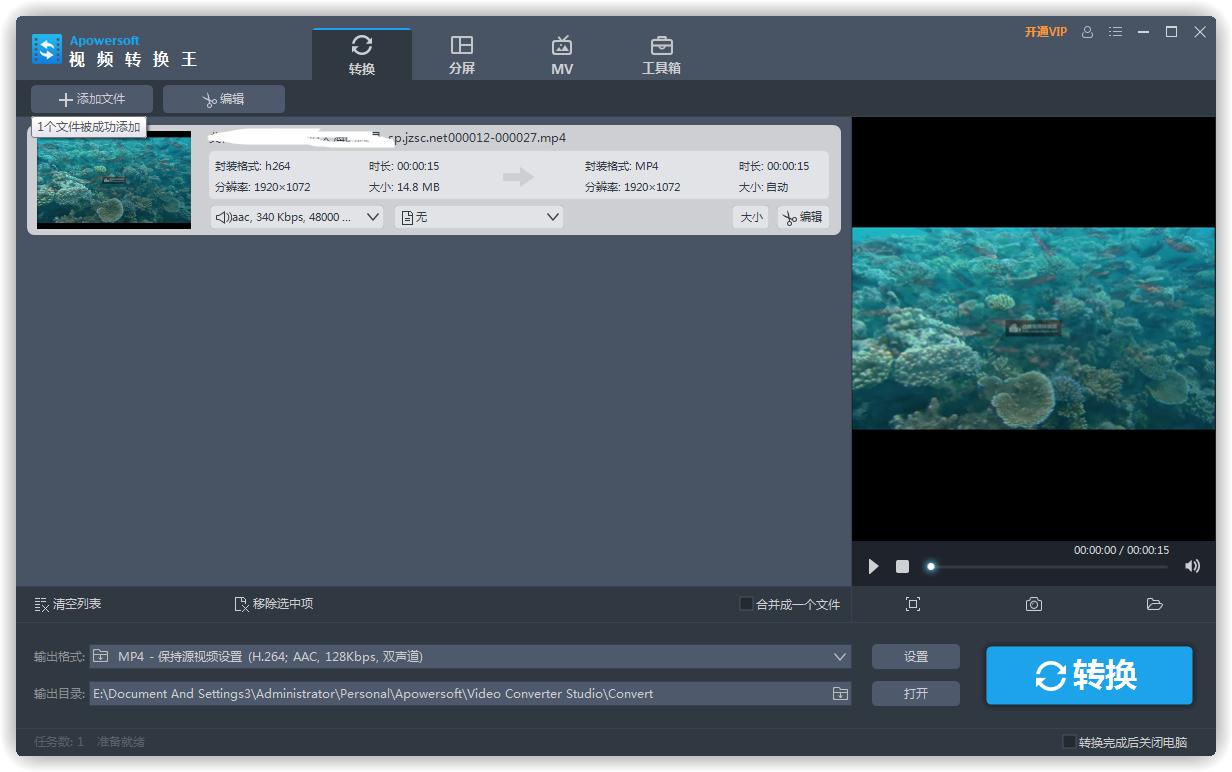This screenshot has width=1232, height=772.
Task: Switch to the 分屏 tab
Action: click(461, 55)
